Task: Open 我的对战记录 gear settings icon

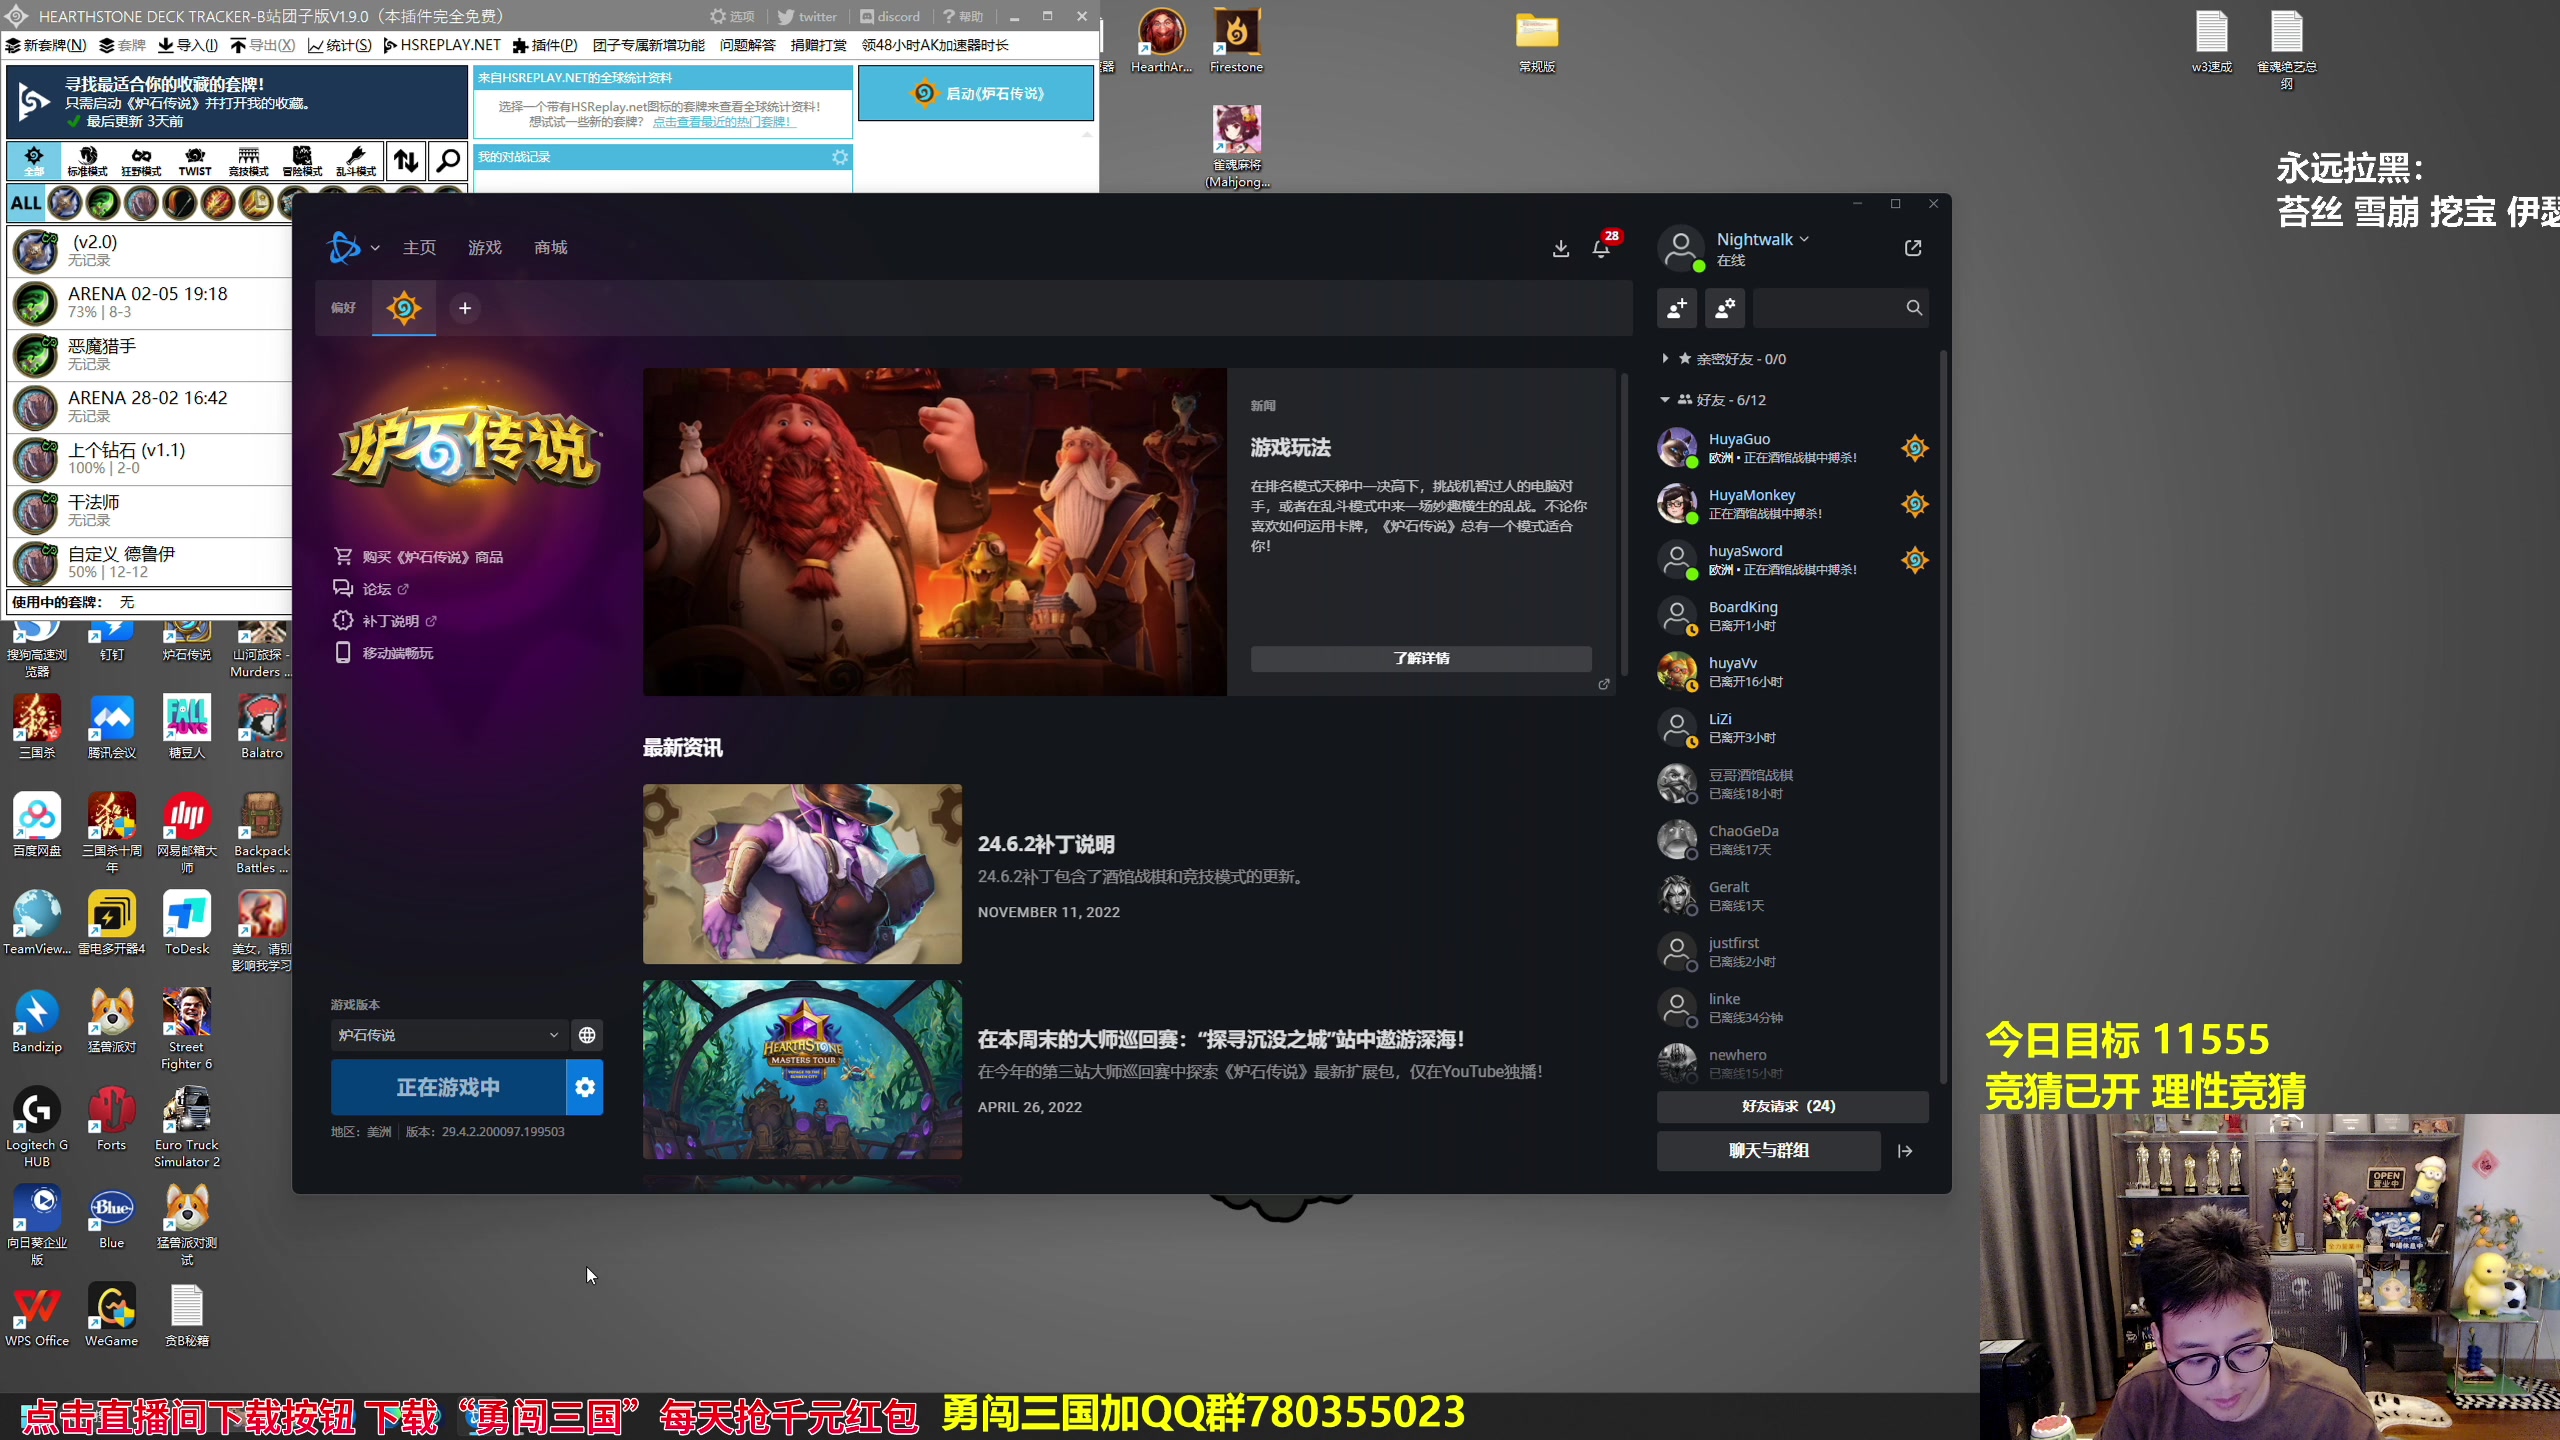Action: click(x=840, y=157)
